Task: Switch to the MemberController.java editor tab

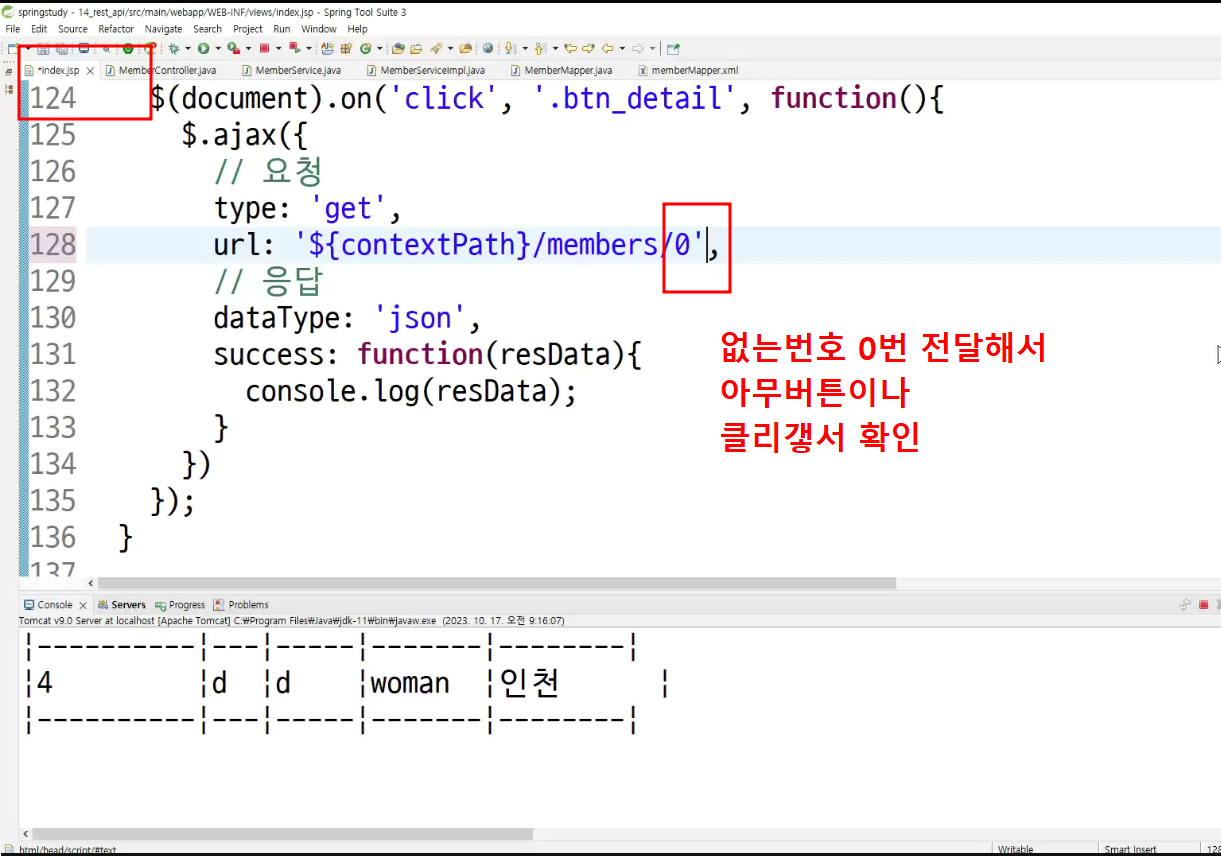Action: point(159,71)
